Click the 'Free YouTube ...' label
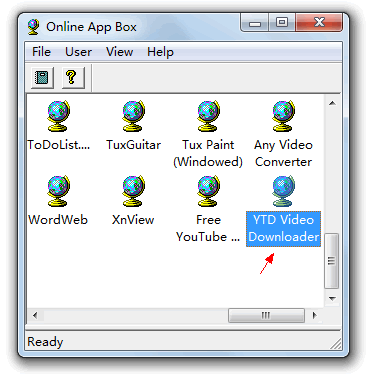Viewport: 369px width, 374px height. [x=208, y=228]
